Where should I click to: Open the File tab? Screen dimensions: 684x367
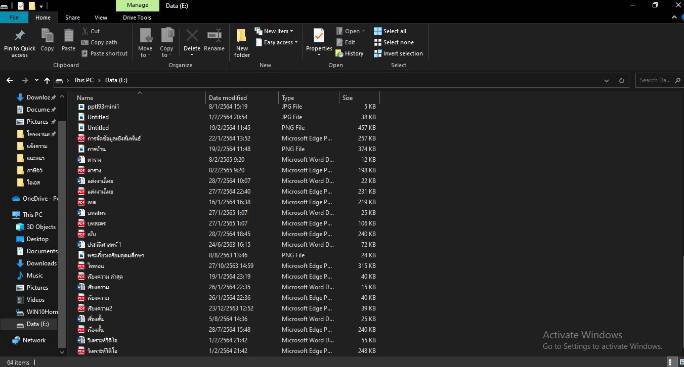pyautogui.click(x=14, y=17)
